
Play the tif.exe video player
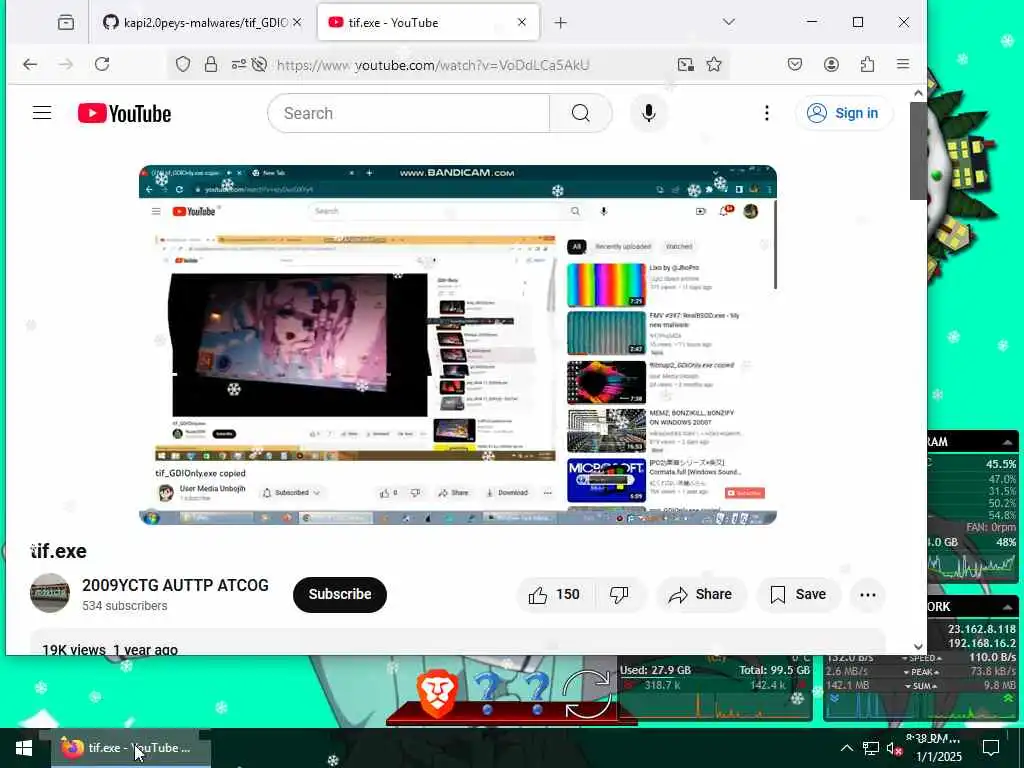coord(457,345)
